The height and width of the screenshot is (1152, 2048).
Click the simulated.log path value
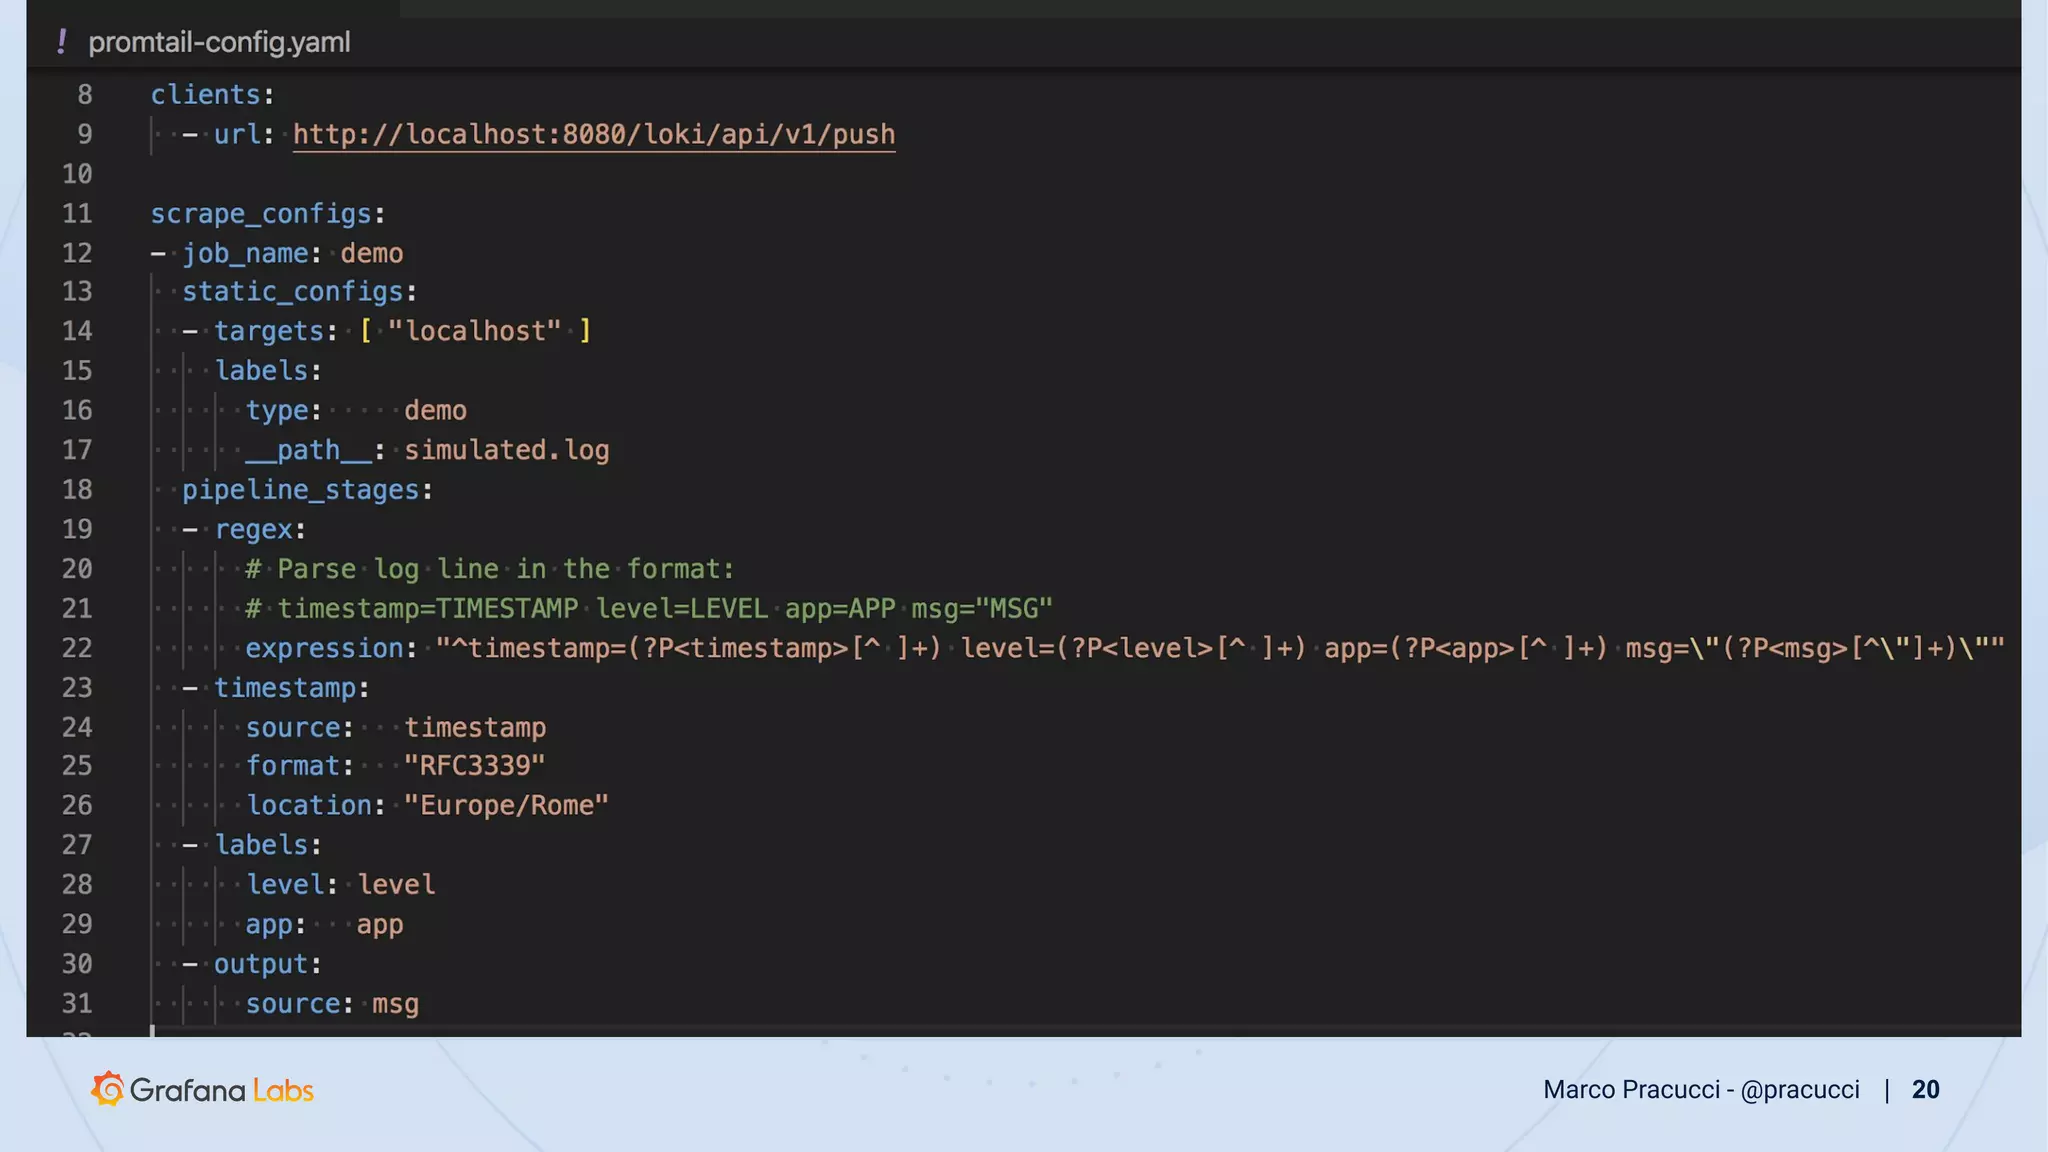click(x=506, y=450)
